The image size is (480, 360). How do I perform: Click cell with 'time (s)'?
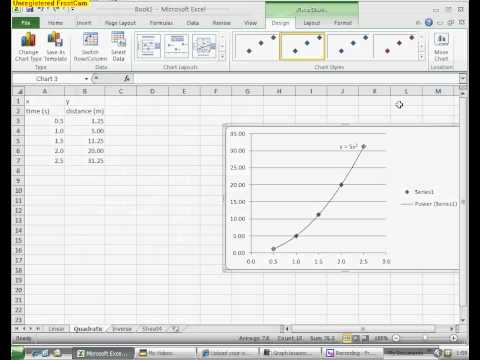[x=45, y=111]
